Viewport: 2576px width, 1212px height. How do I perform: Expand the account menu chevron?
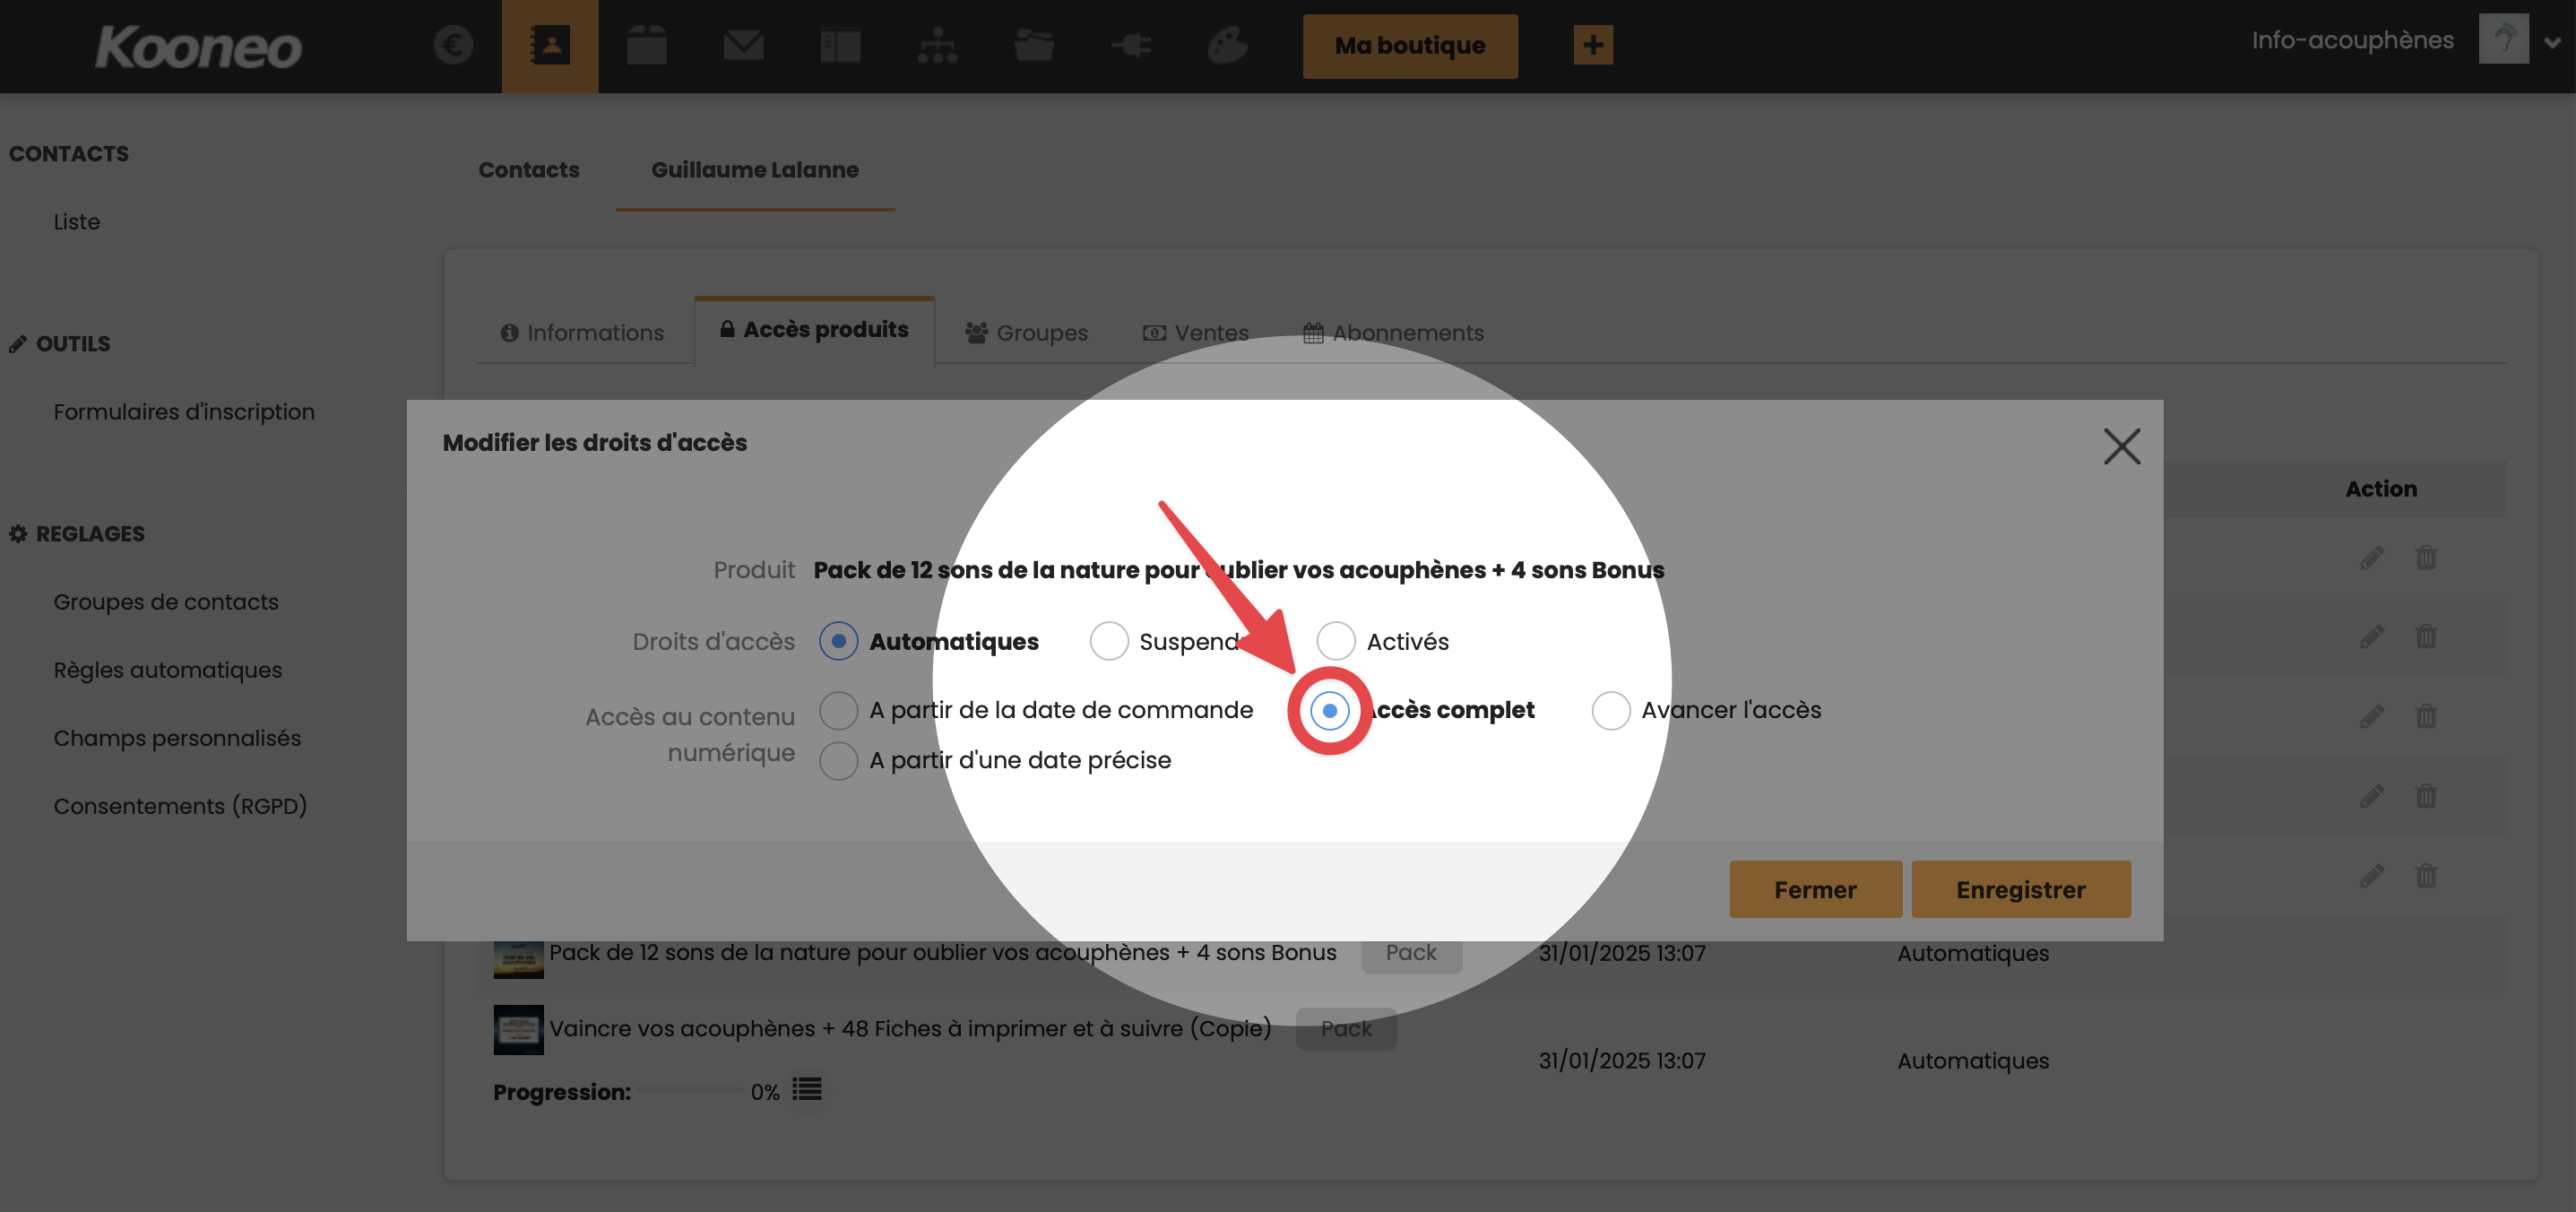(x=2552, y=43)
